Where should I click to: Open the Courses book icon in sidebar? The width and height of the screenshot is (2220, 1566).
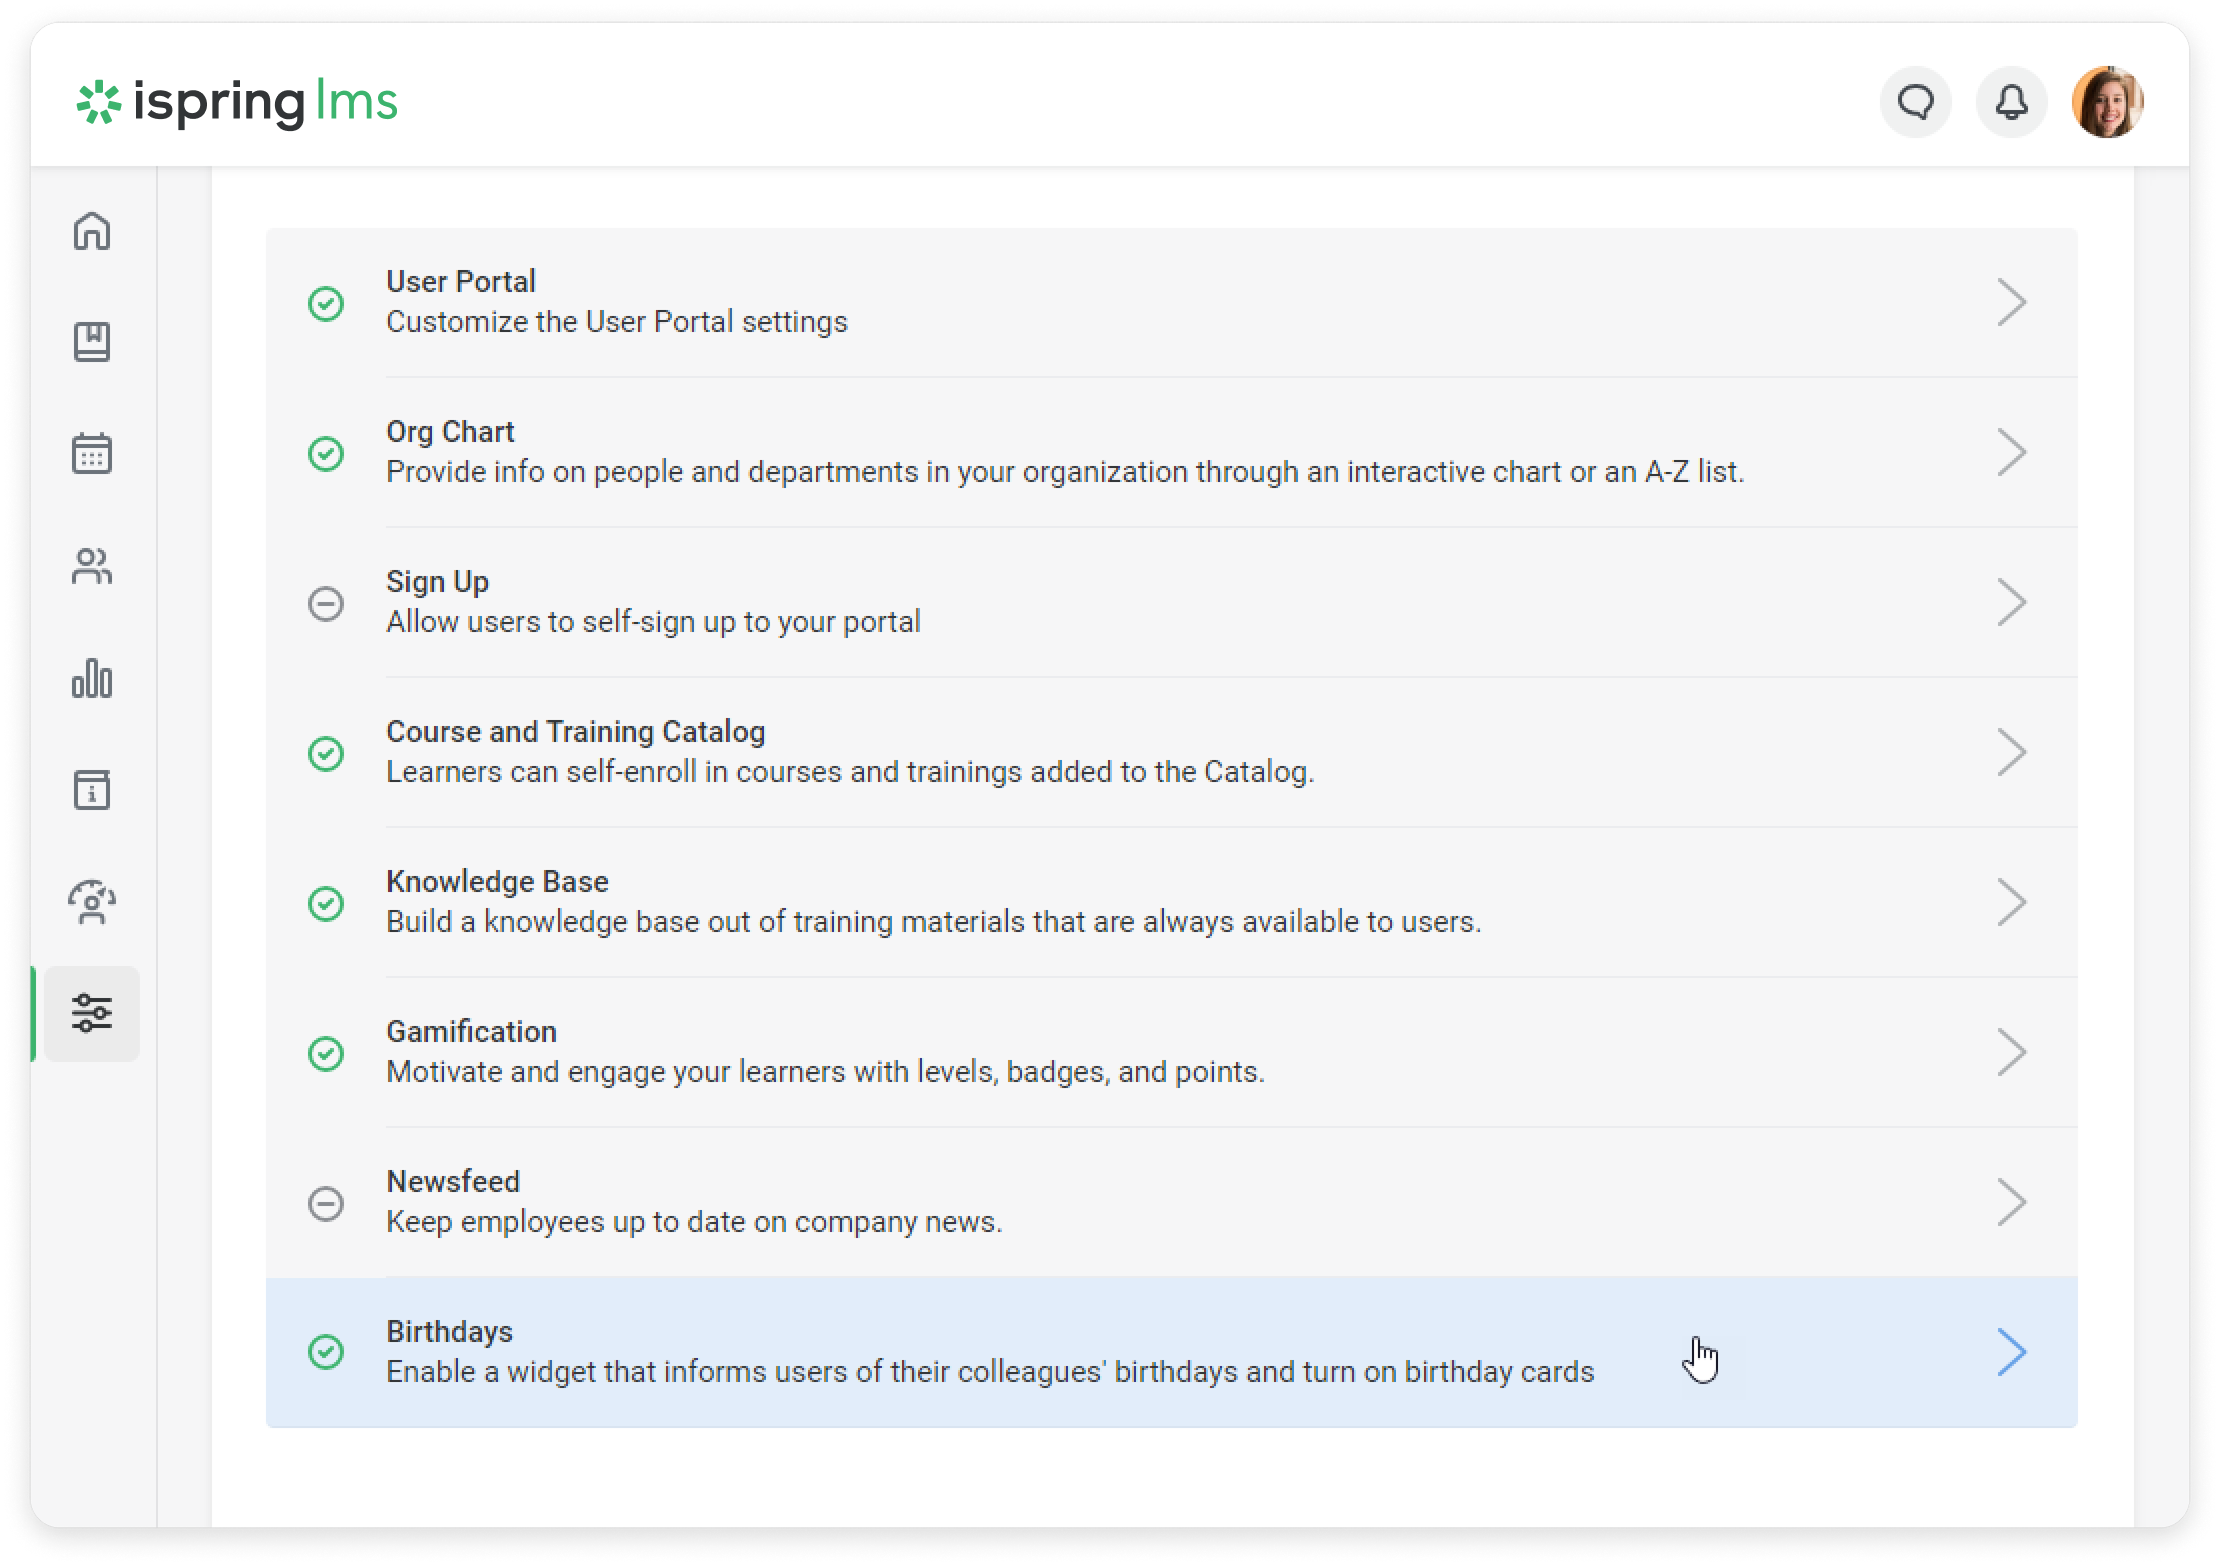(x=92, y=342)
